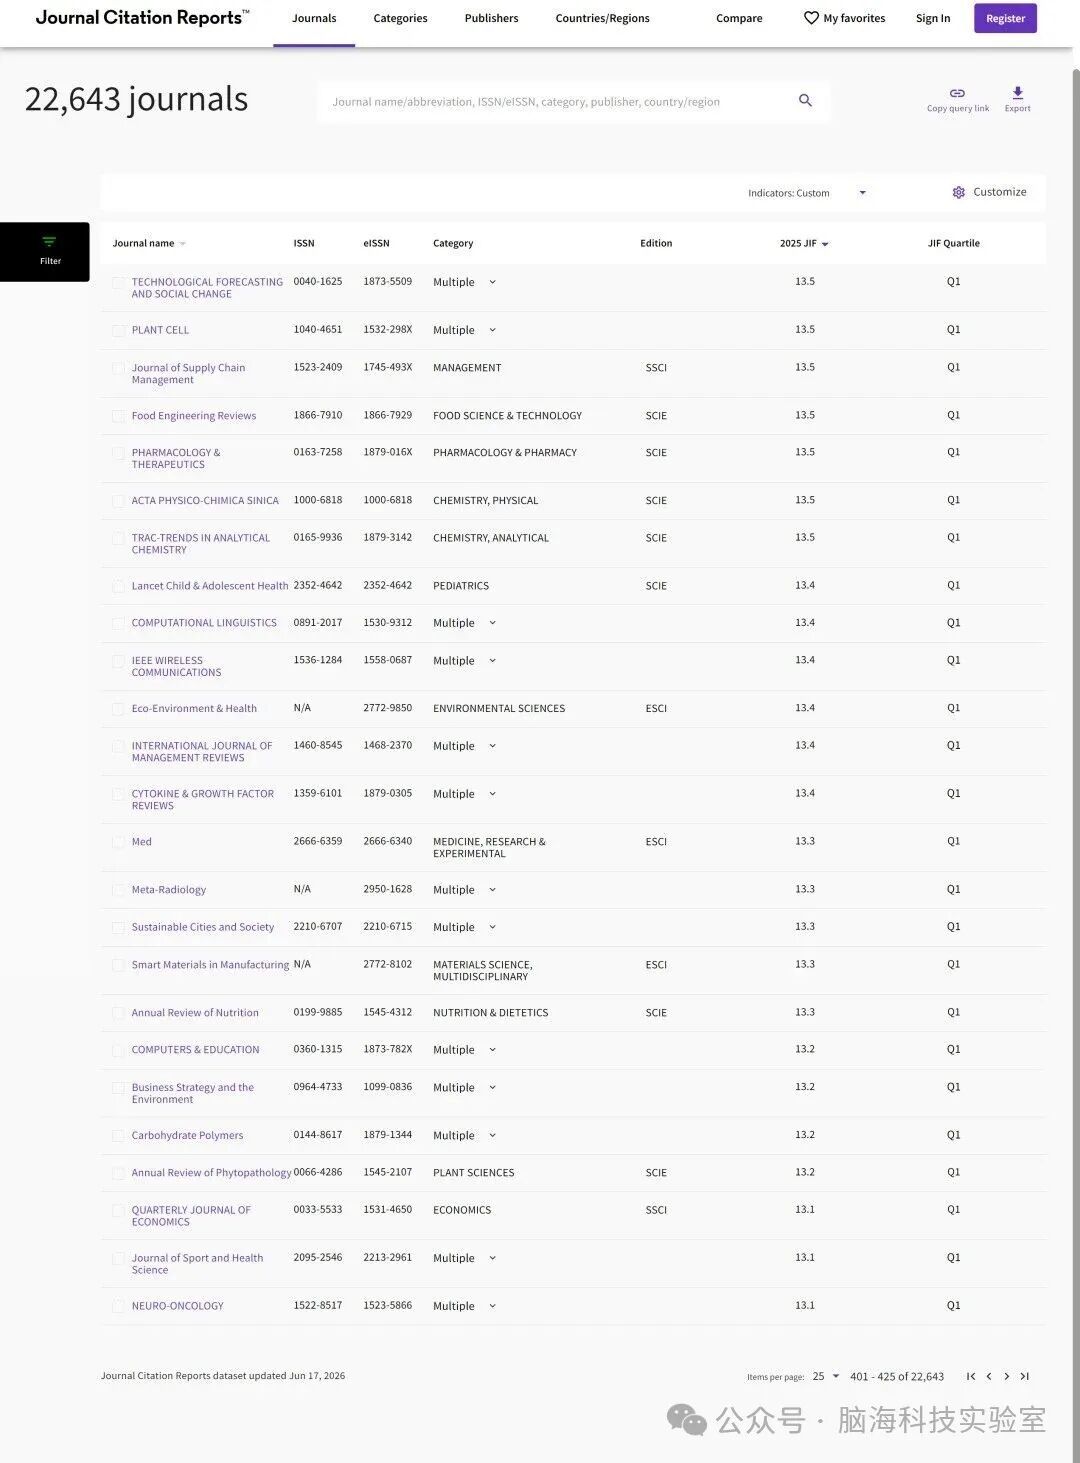Click the Export download icon
Screen dimensions: 1080x1463
click(x=1017, y=93)
